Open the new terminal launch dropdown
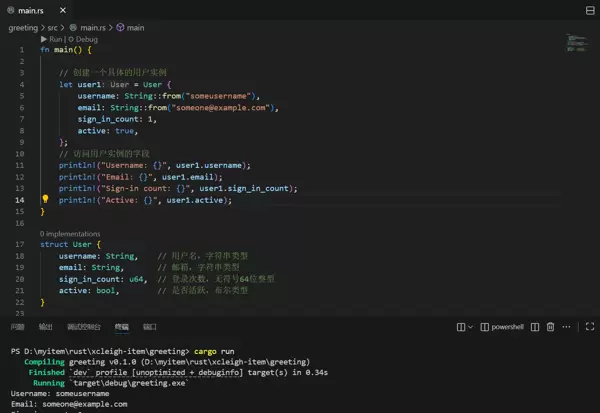600x413 pixels. coord(470,327)
